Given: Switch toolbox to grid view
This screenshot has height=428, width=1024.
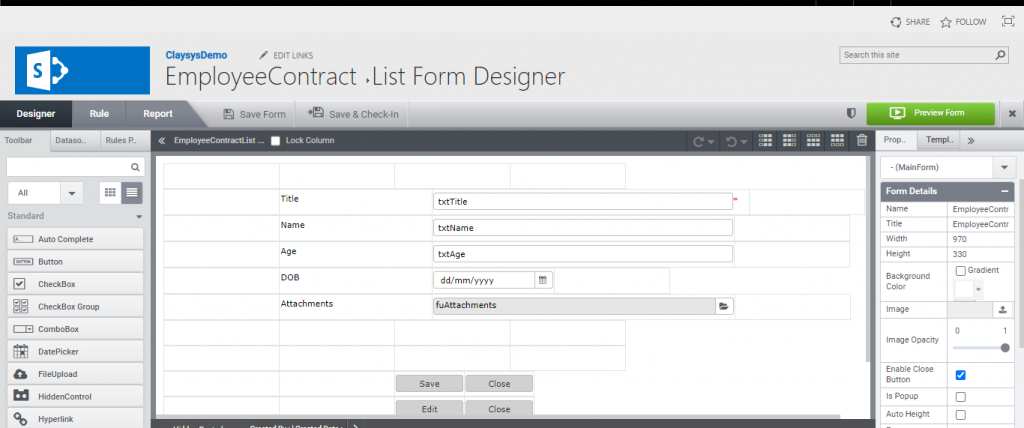Looking at the screenshot, I should (110, 192).
